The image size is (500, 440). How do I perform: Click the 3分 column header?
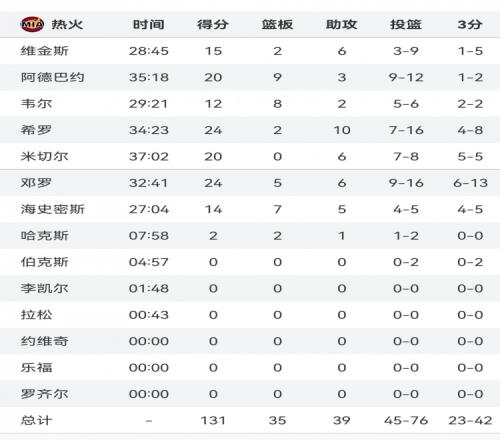(470, 24)
